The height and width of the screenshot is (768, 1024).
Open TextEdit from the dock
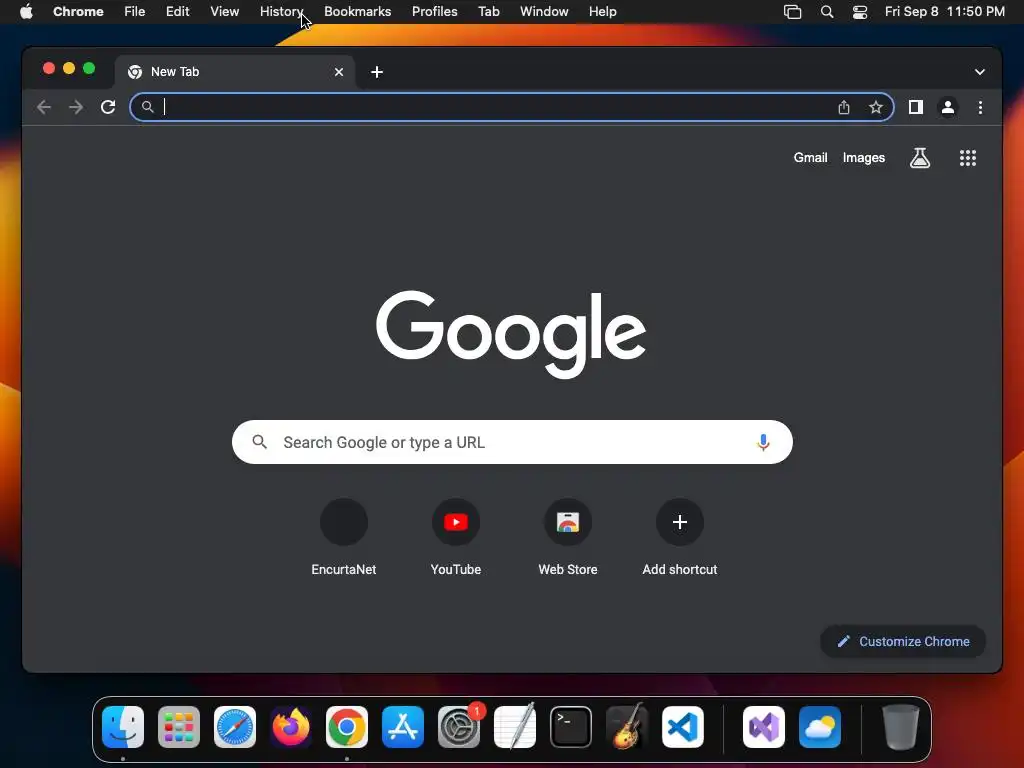515,727
